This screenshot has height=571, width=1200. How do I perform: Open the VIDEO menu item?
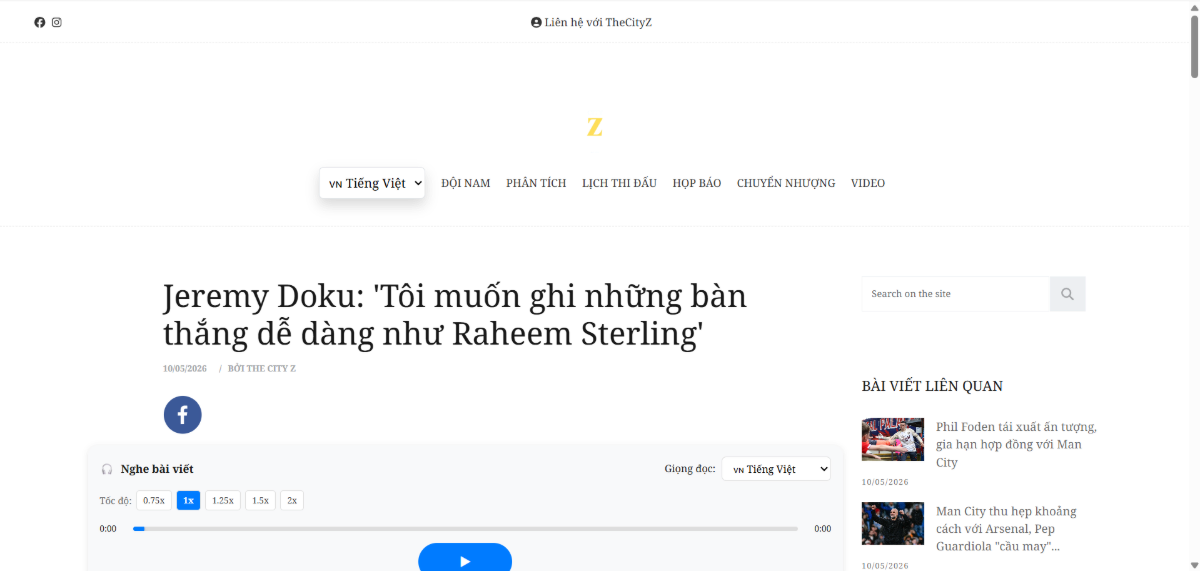[868, 183]
